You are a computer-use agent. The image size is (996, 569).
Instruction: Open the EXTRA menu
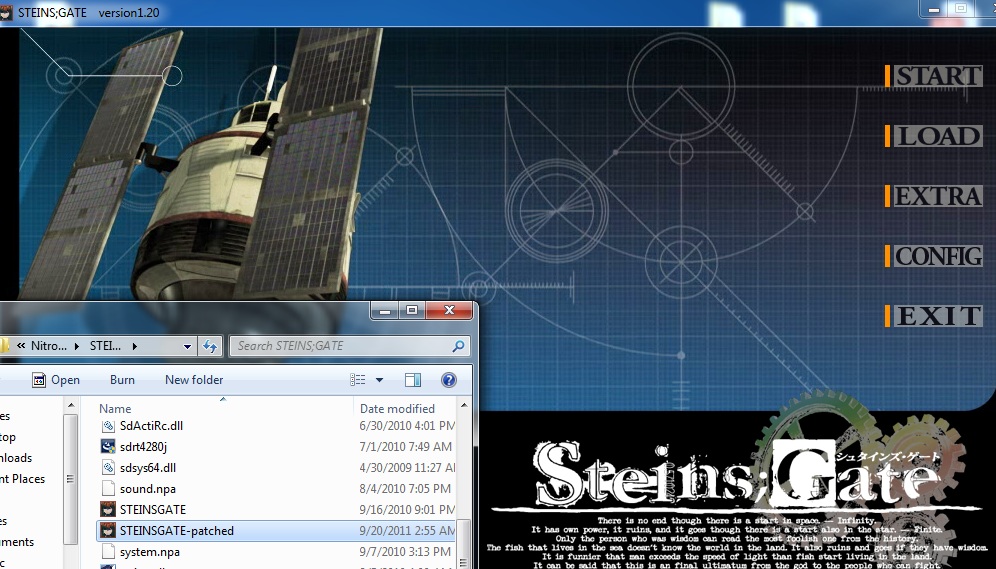[938, 196]
